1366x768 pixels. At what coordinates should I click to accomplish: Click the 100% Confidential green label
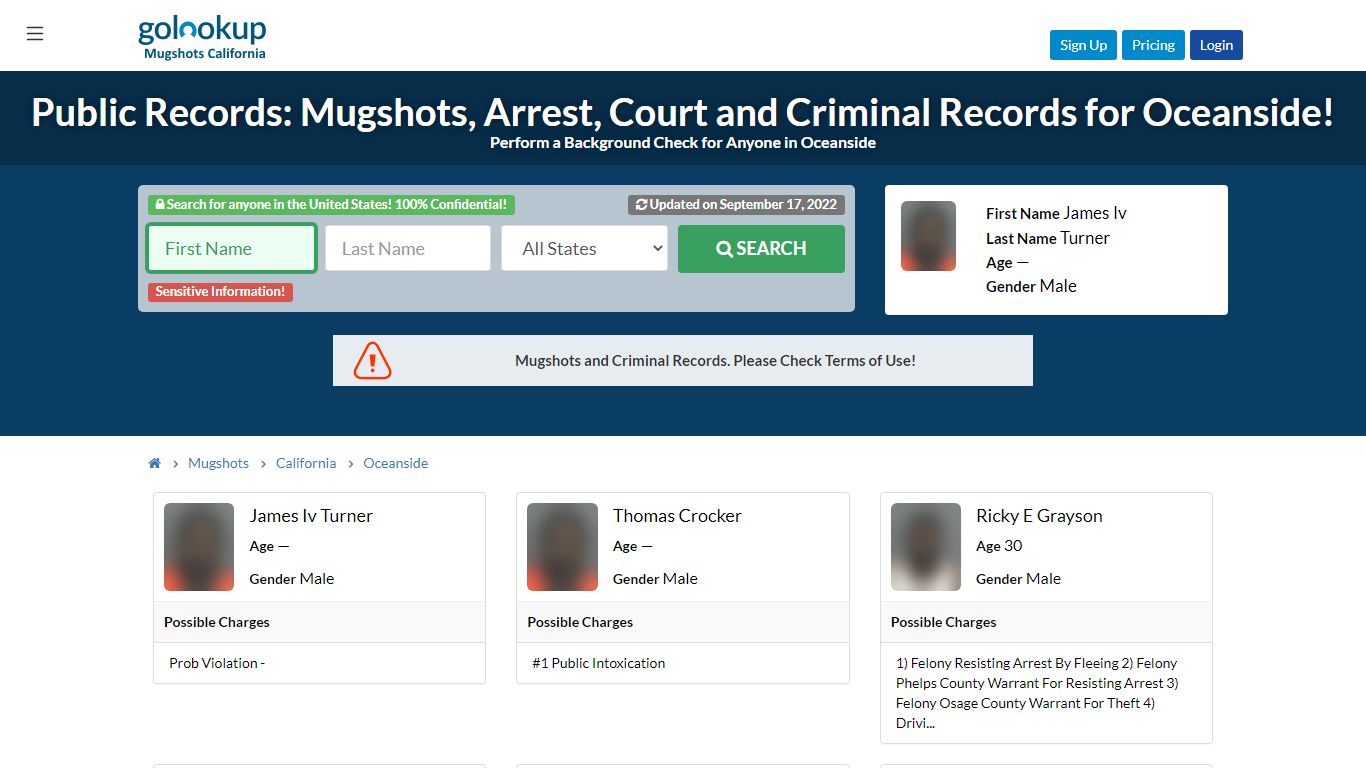[x=331, y=204]
